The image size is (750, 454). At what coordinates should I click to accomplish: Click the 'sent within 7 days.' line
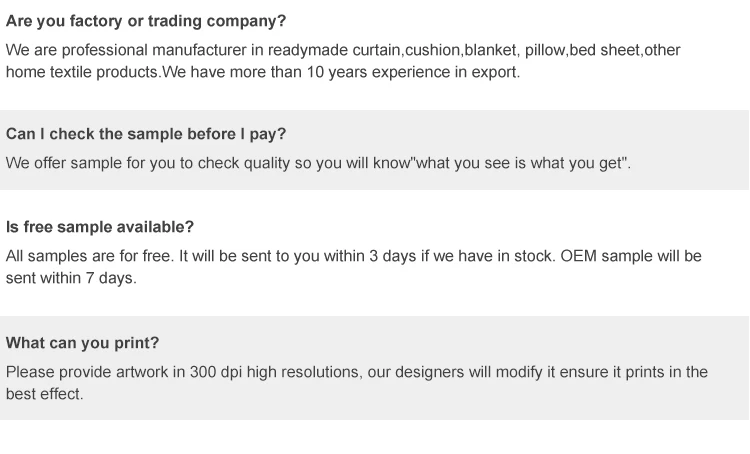[71, 278]
